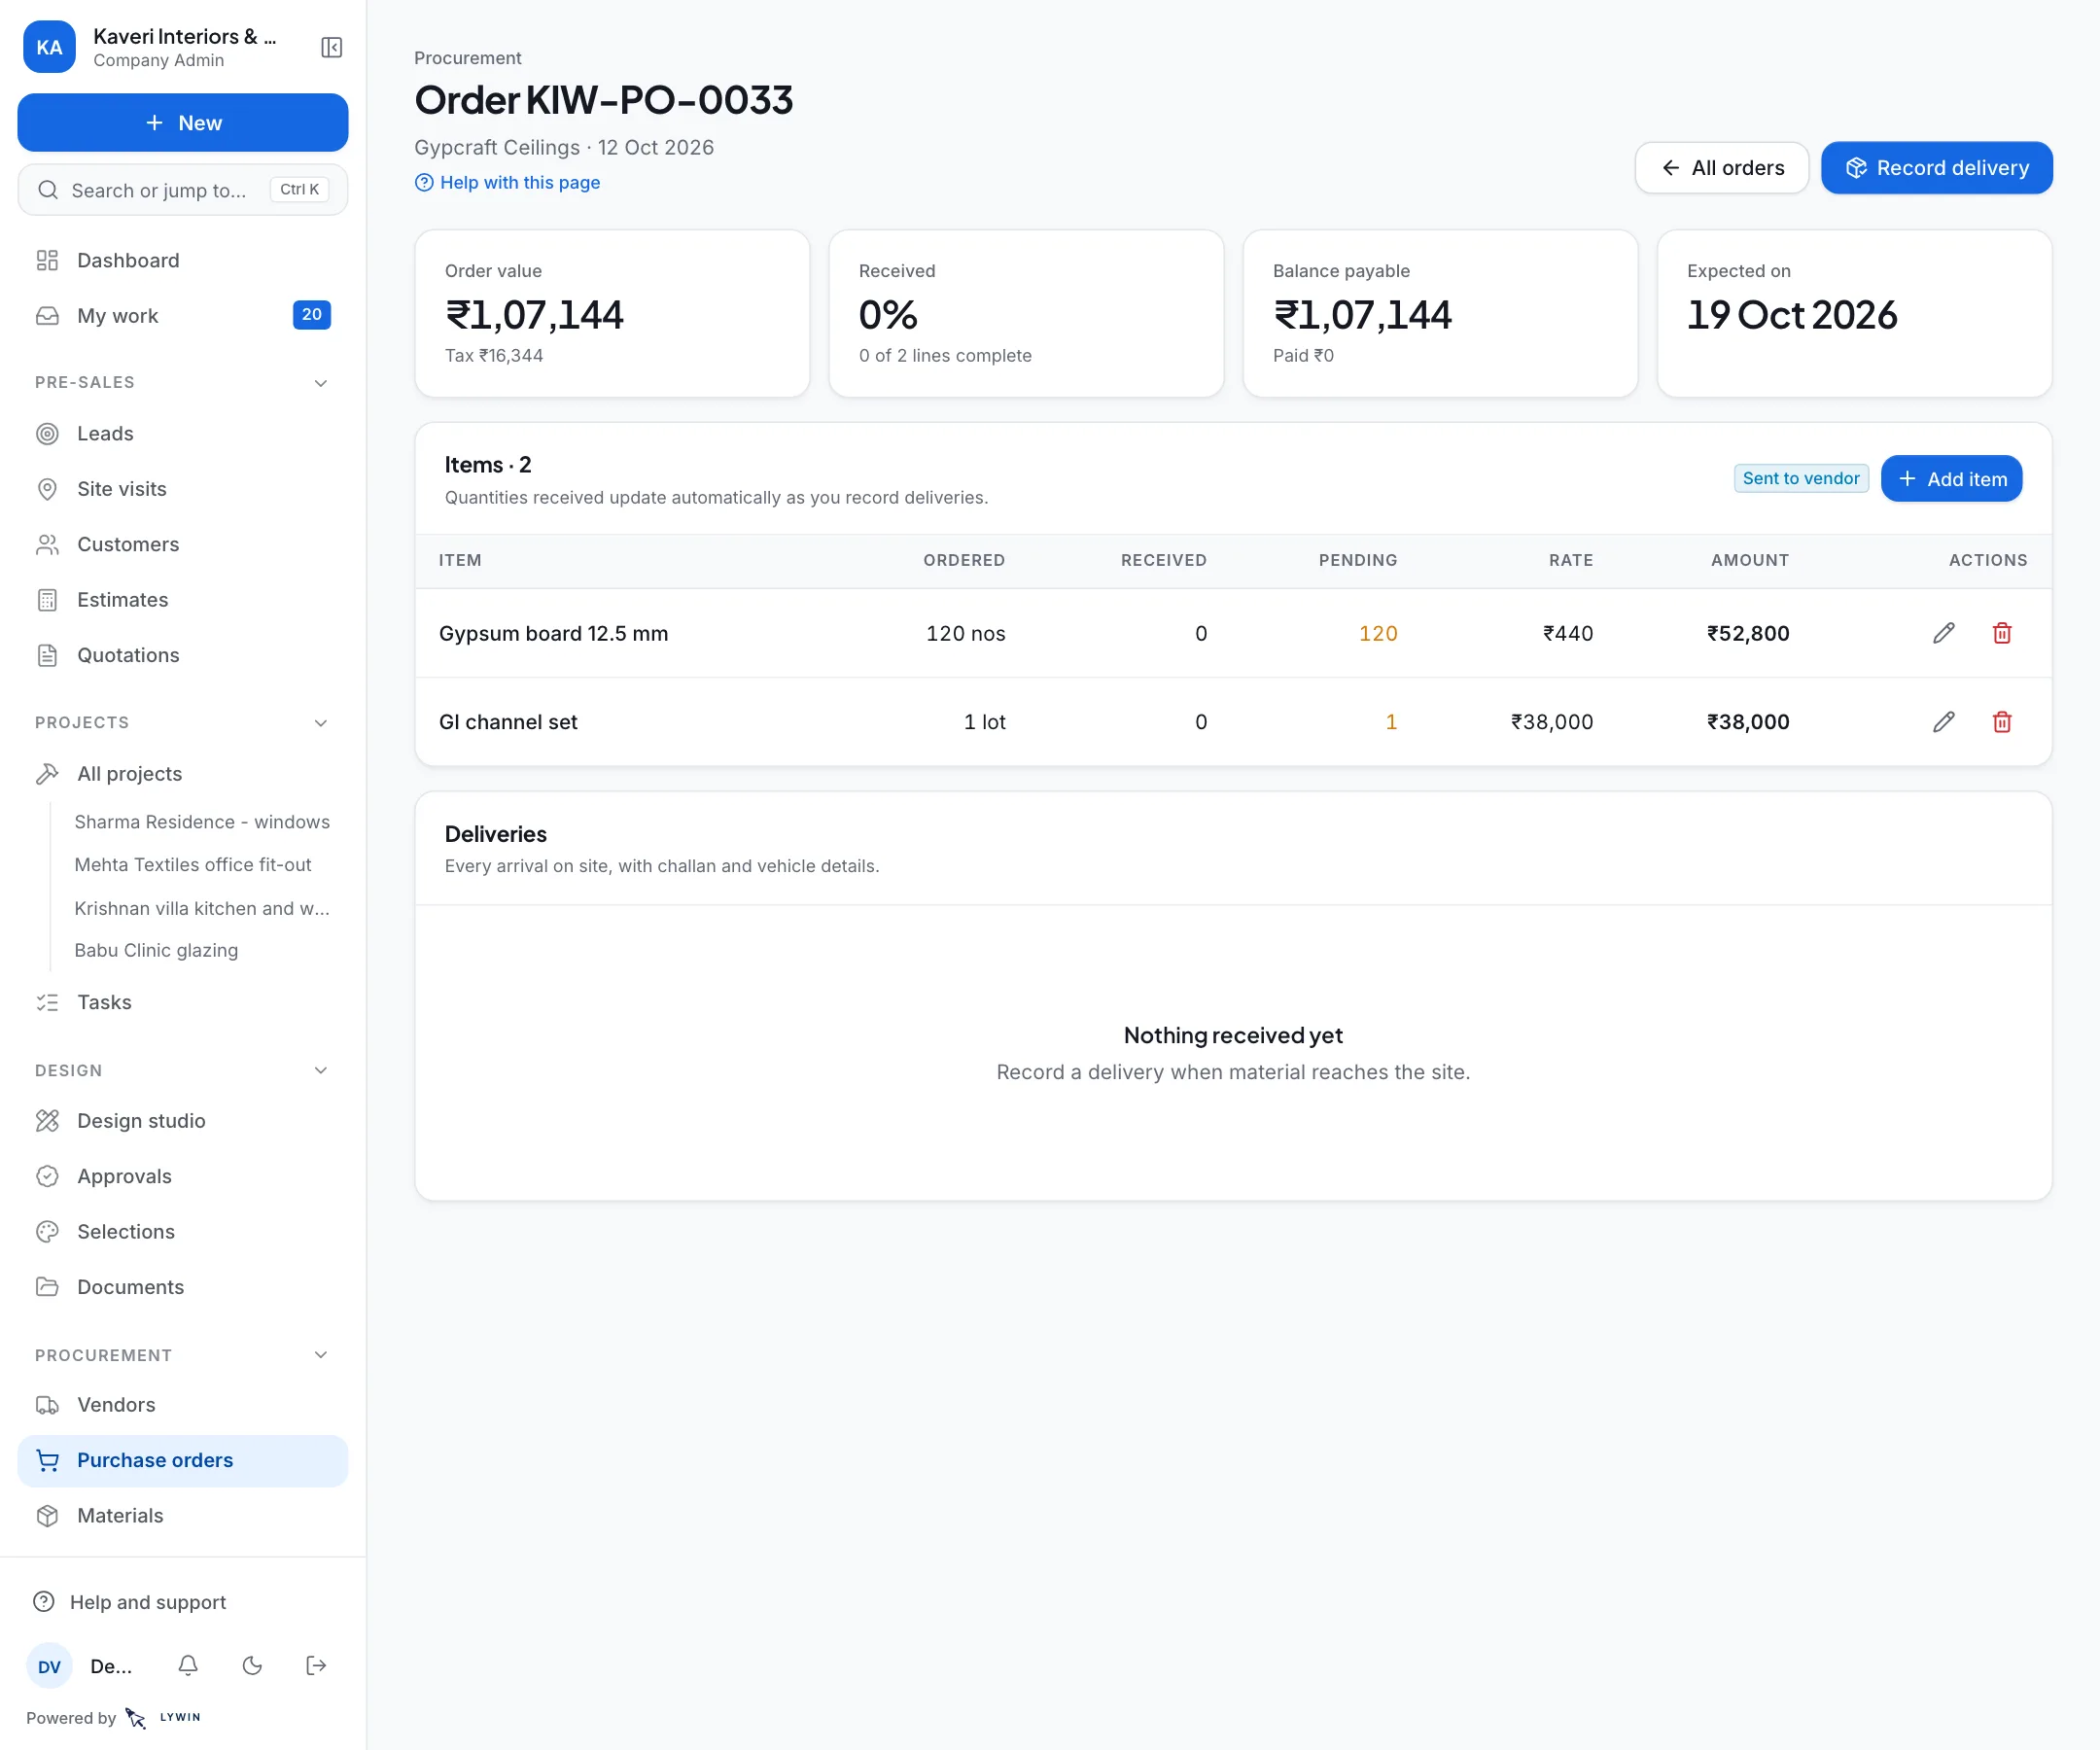
Task: Edit the Gypsum board 12.5 mm item
Action: point(1943,633)
